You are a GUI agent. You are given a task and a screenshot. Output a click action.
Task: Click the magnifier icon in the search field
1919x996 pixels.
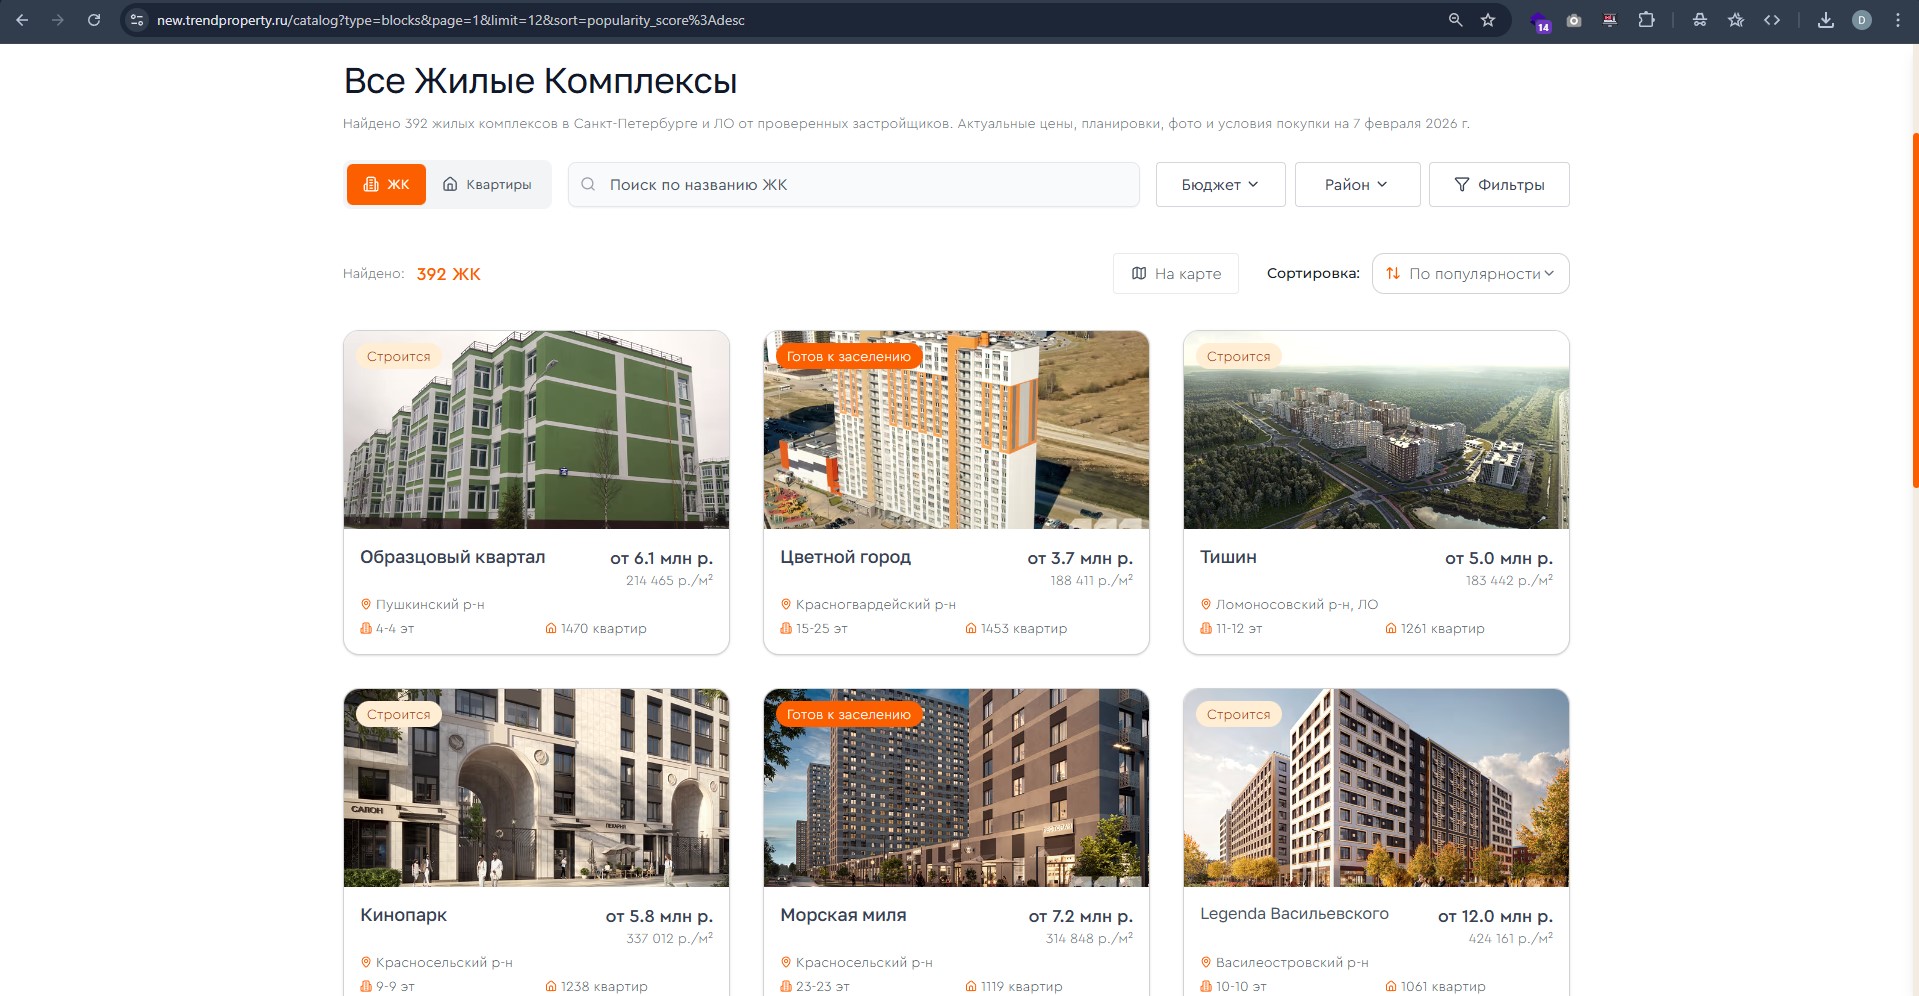coord(591,184)
